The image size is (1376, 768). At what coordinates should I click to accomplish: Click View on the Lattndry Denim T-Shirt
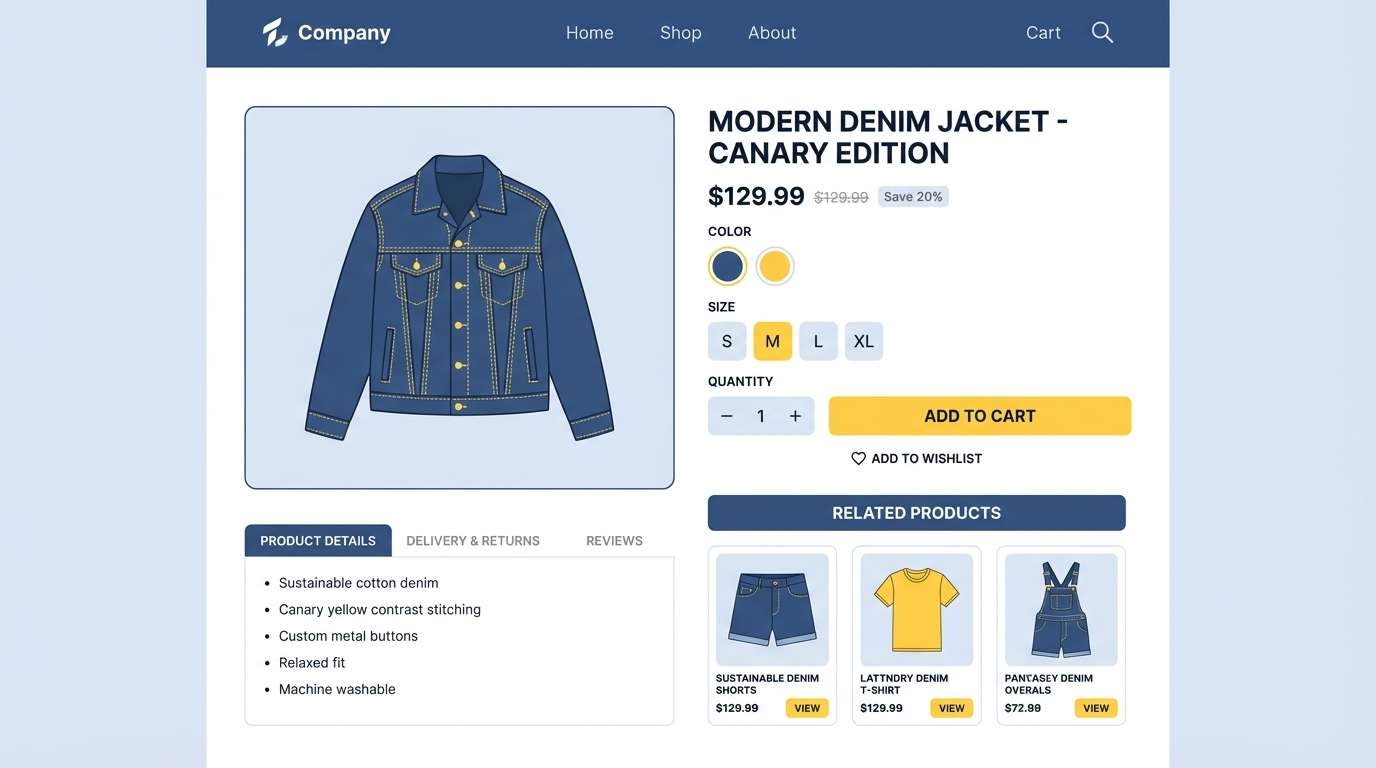coord(950,707)
